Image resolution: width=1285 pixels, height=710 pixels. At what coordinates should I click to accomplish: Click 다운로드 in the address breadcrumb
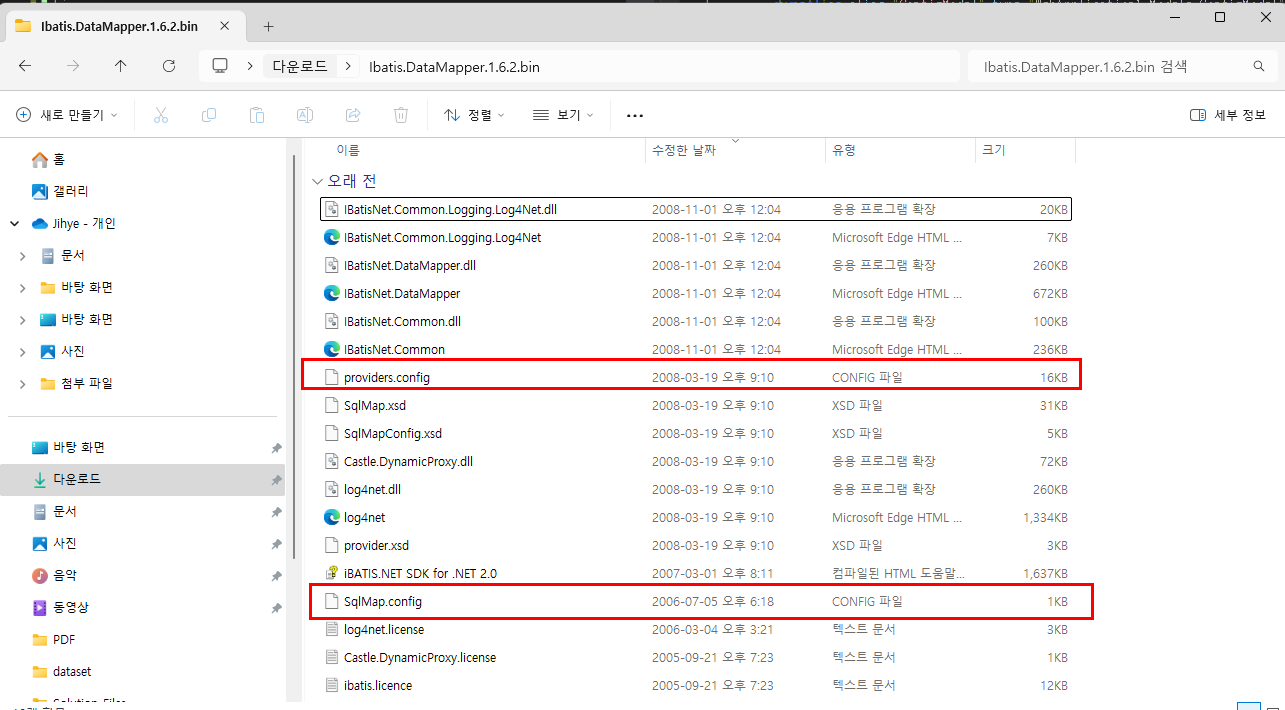click(x=300, y=66)
